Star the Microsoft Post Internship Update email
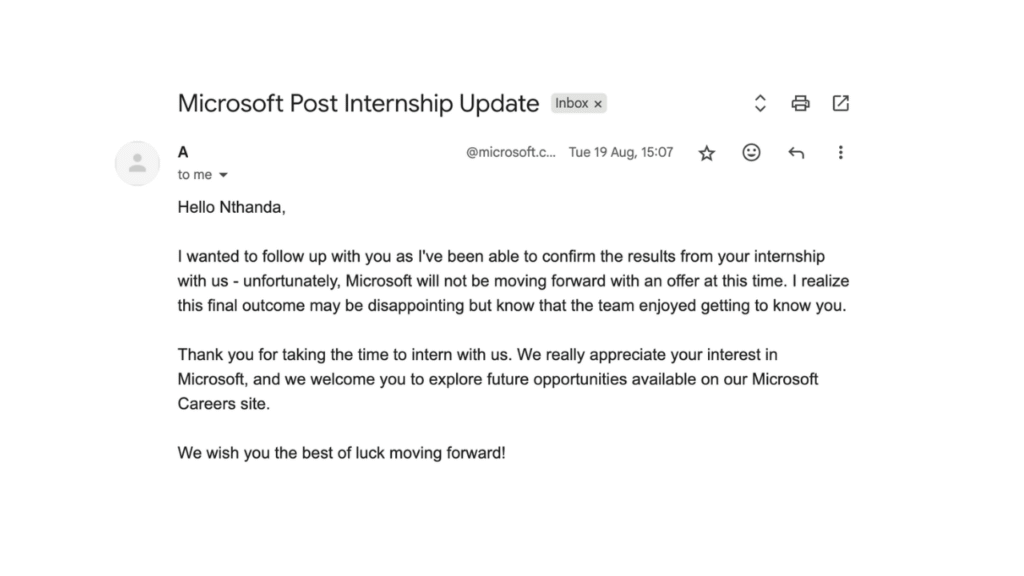This screenshot has width=1024, height=576. [x=707, y=153]
